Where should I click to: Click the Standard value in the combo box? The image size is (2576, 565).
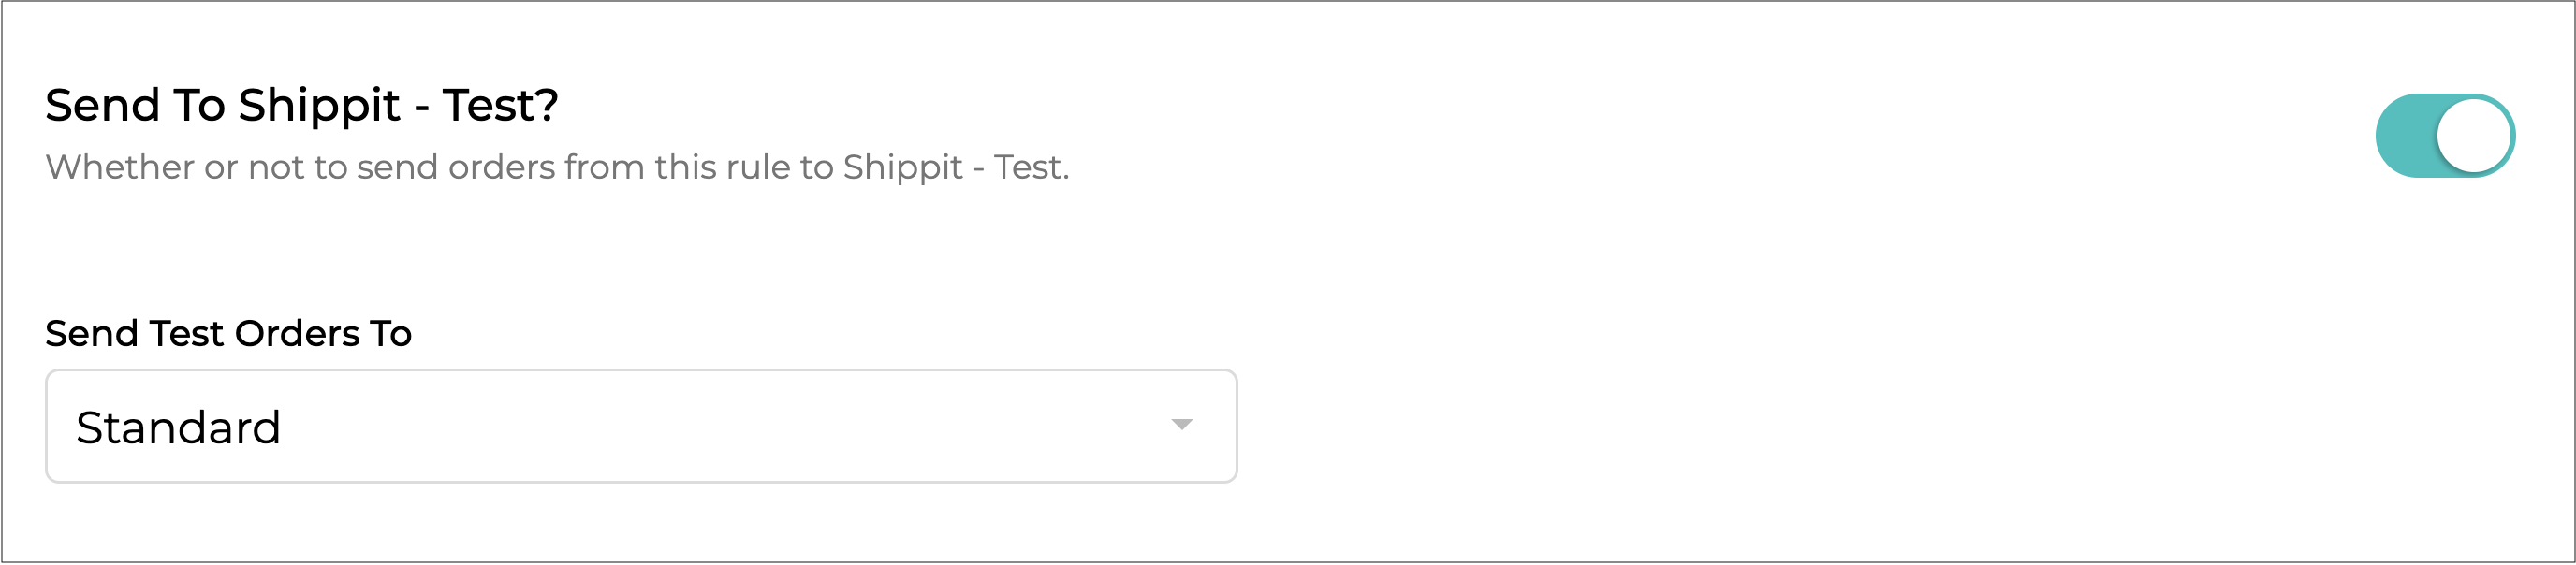[179, 428]
